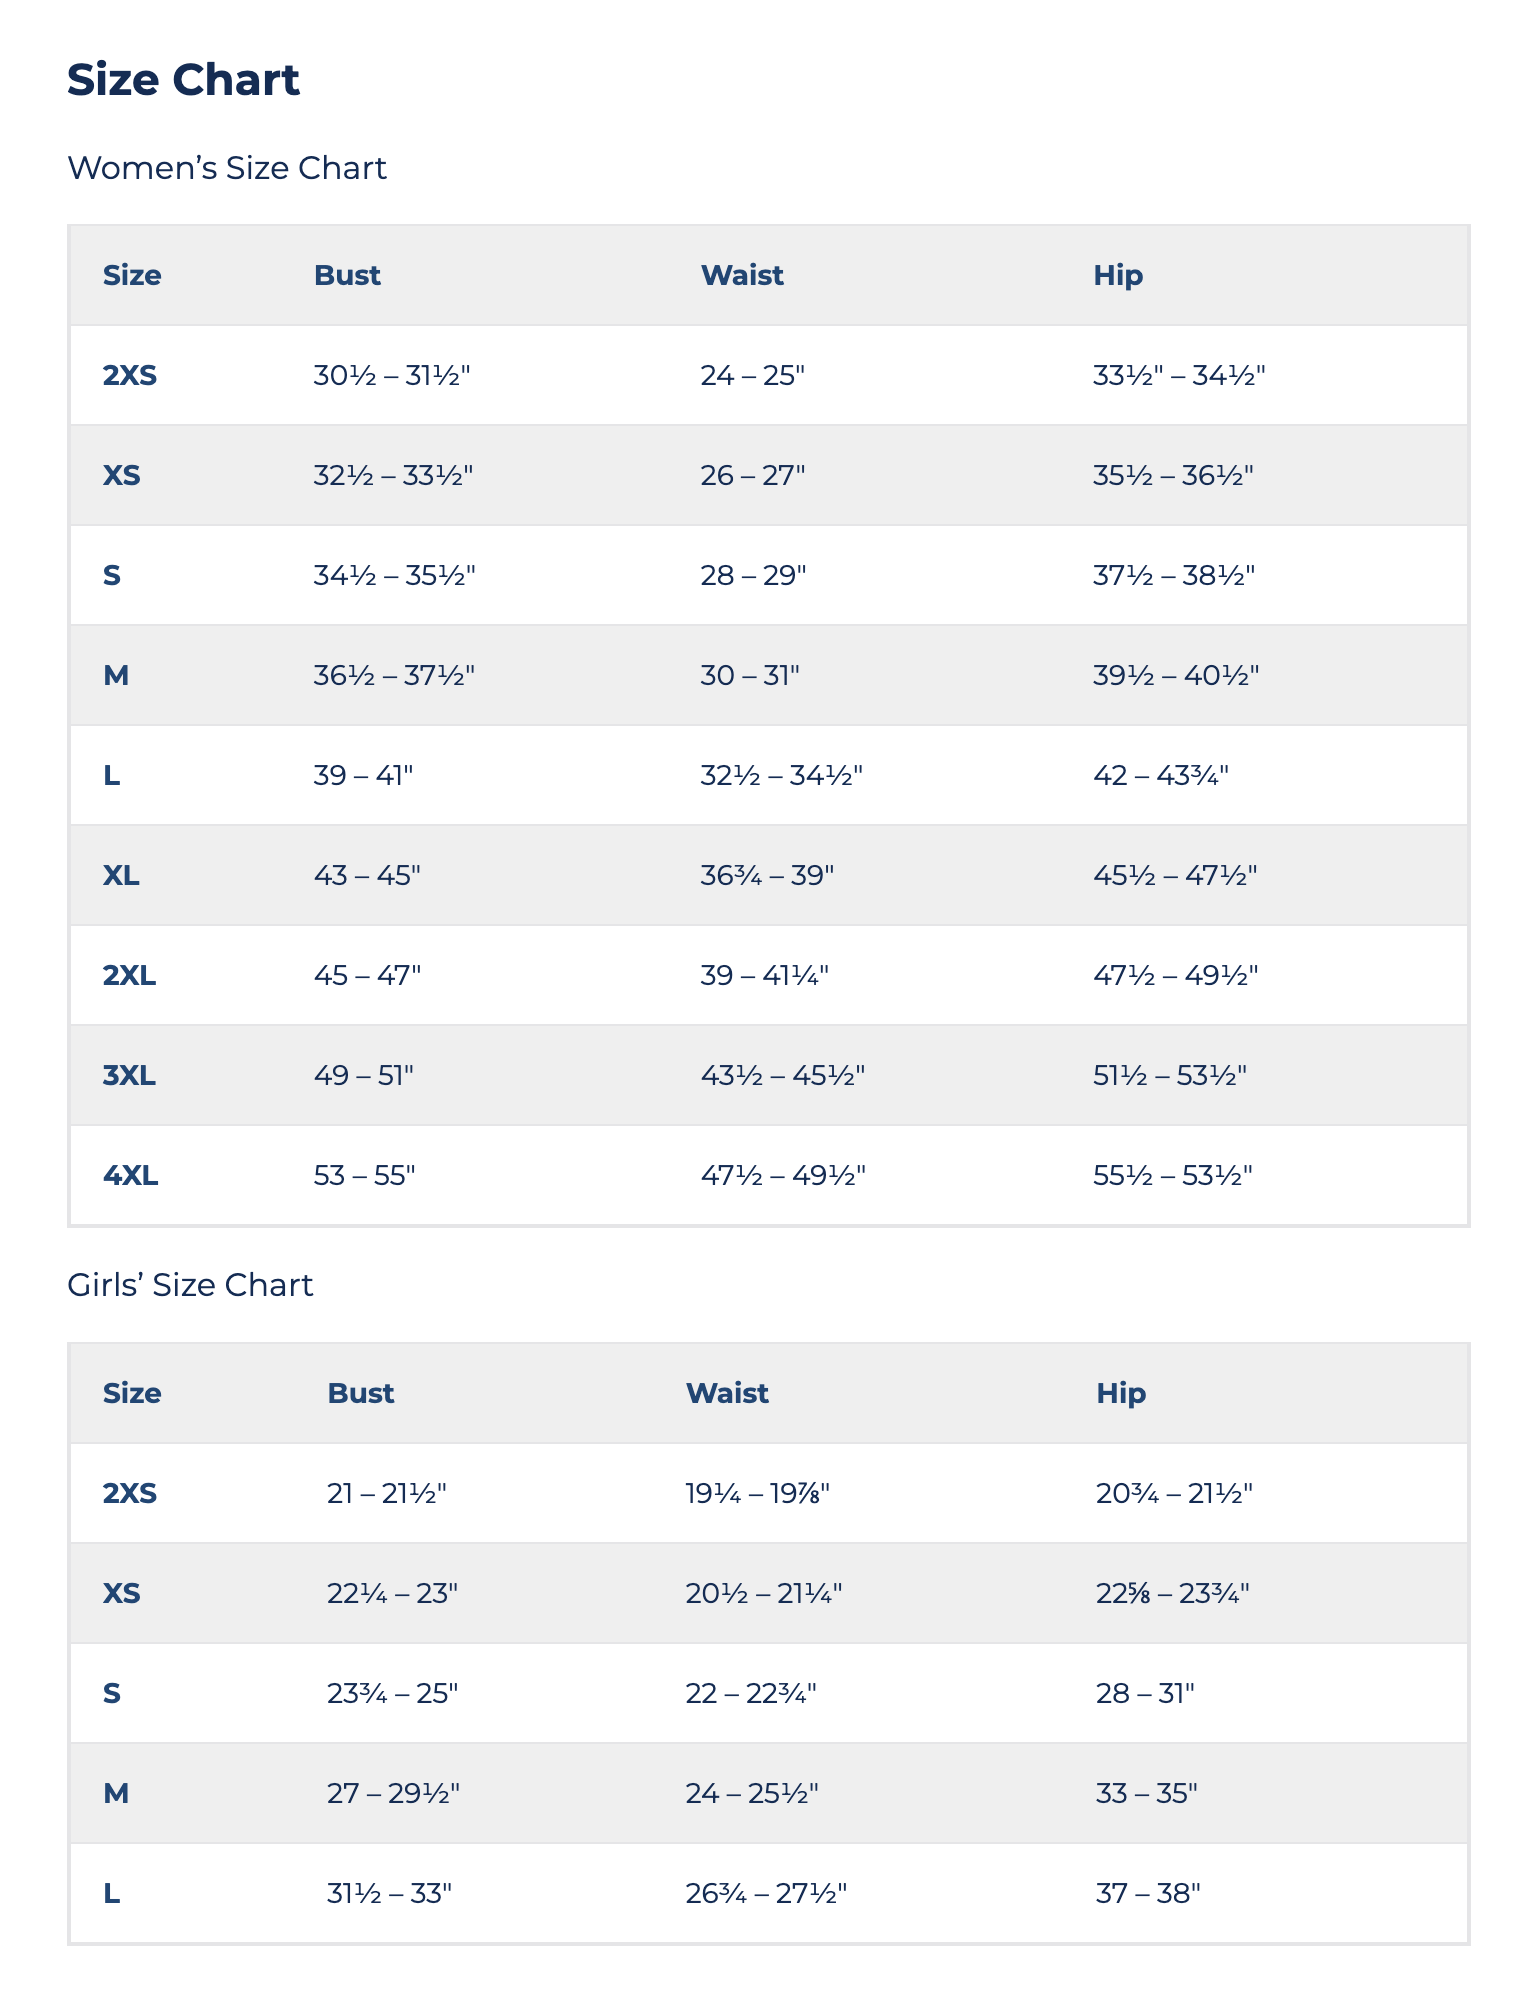1526x2016 pixels.
Task: Click the 2XL waist value 39 – 41¼"
Action: click(x=765, y=975)
